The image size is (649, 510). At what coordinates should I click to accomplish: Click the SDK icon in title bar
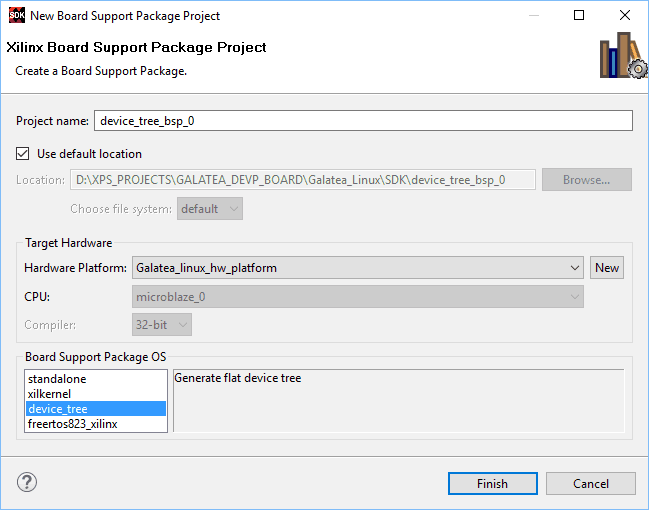(16, 16)
